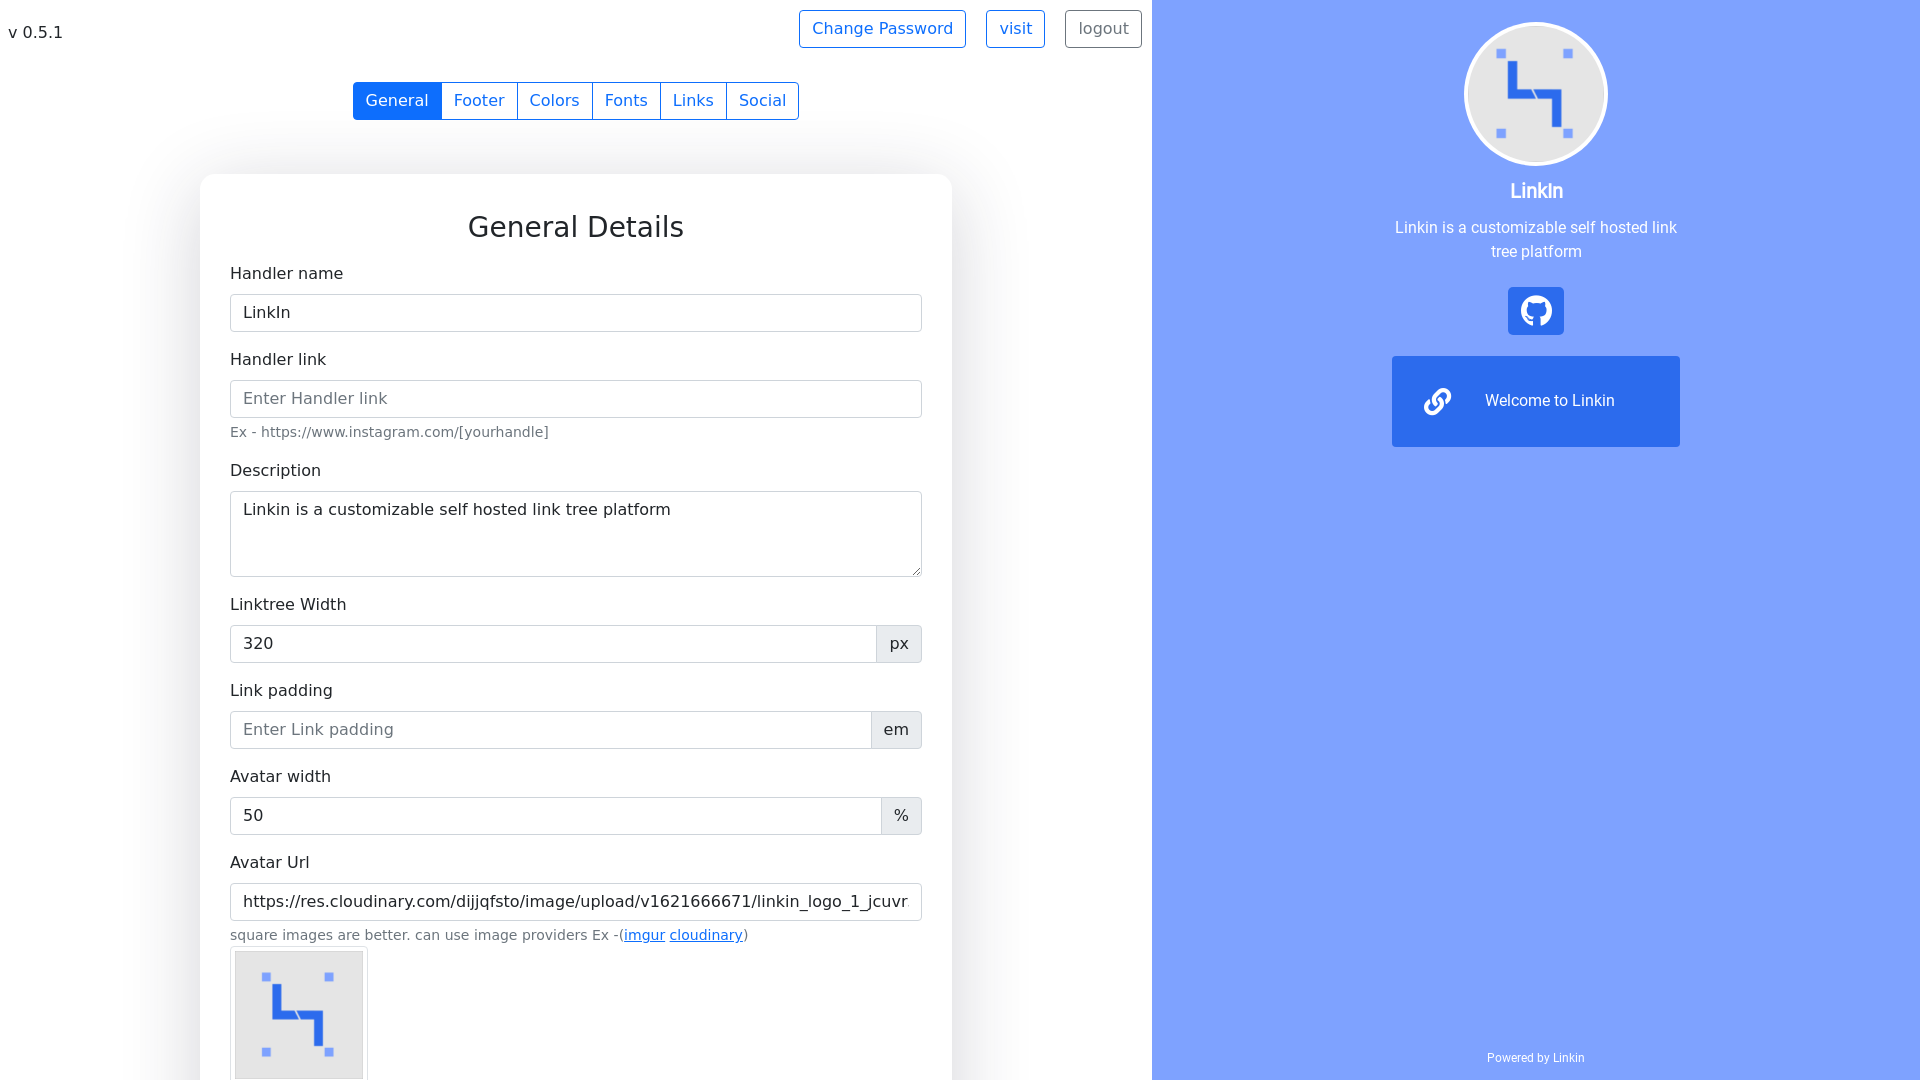The image size is (1920, 1080).
Task: Select the Colors tab
Action: tap(554, 100)
